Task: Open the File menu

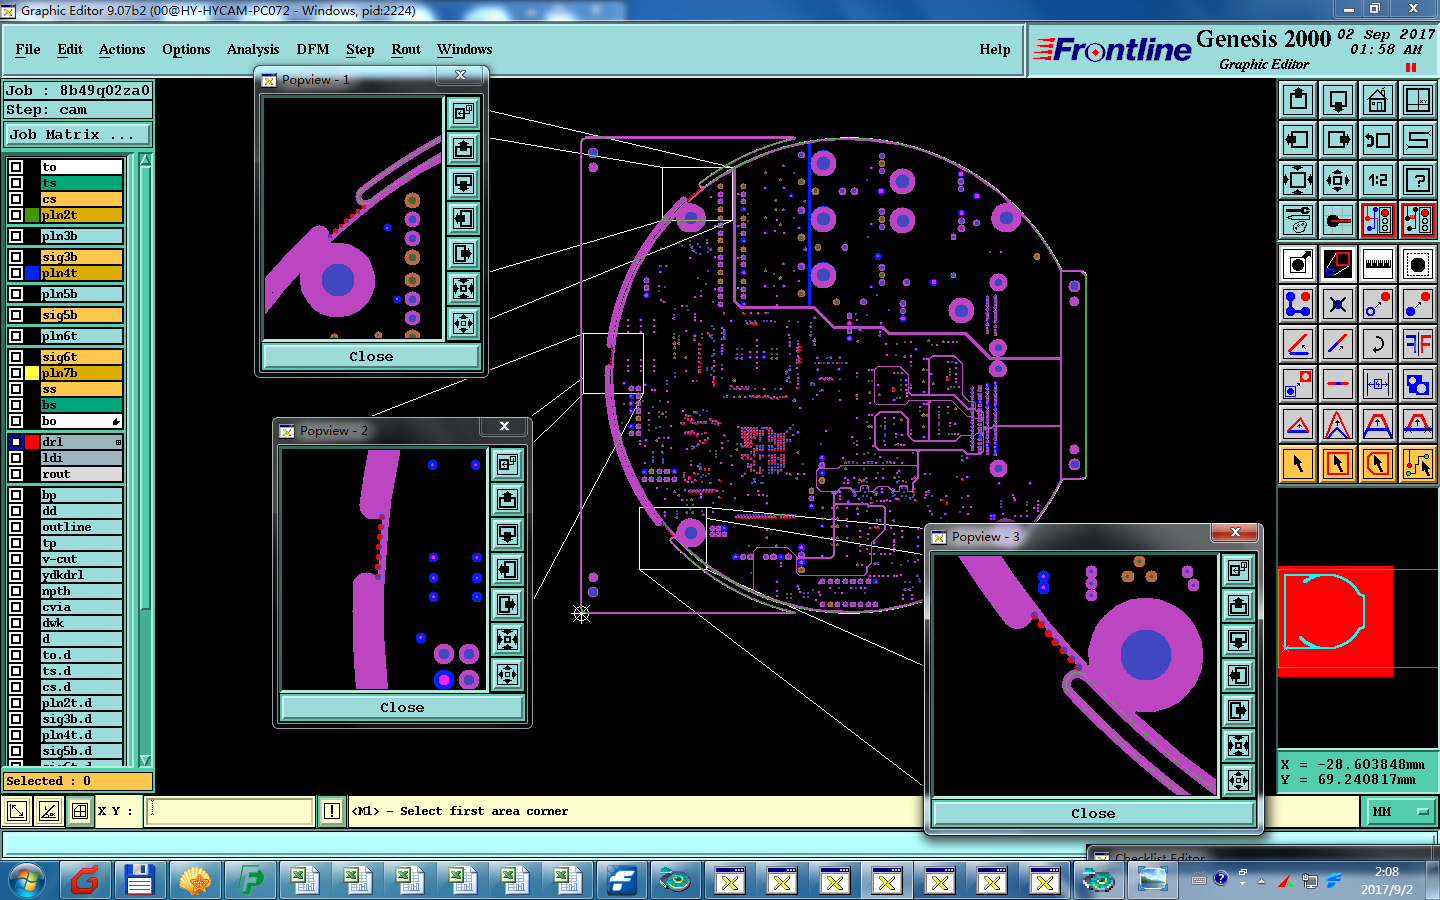Action: coord(28,49)
